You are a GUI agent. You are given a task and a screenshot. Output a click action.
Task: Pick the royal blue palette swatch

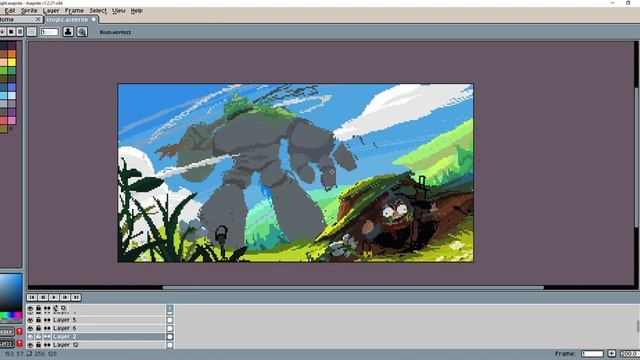12,87
